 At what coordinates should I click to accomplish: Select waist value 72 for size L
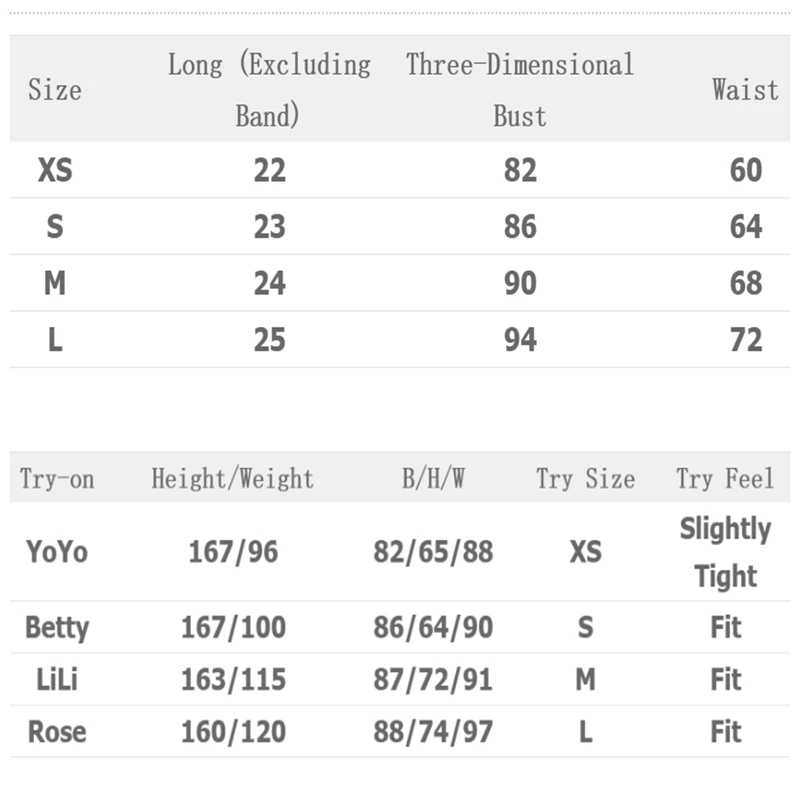tap(746, 340)
